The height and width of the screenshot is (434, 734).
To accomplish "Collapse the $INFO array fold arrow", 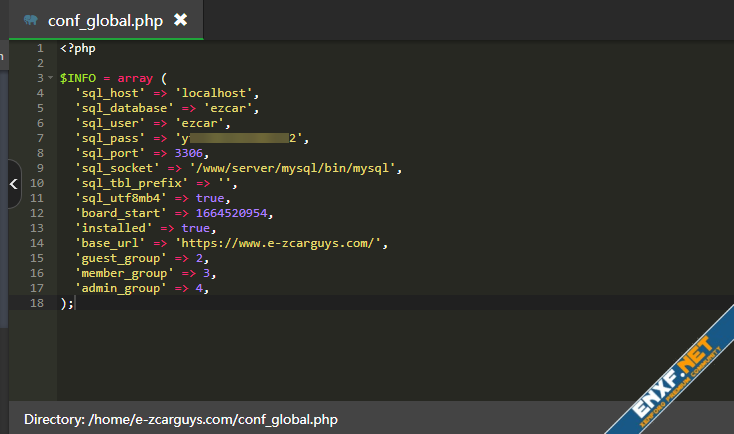I will point(50,78).
